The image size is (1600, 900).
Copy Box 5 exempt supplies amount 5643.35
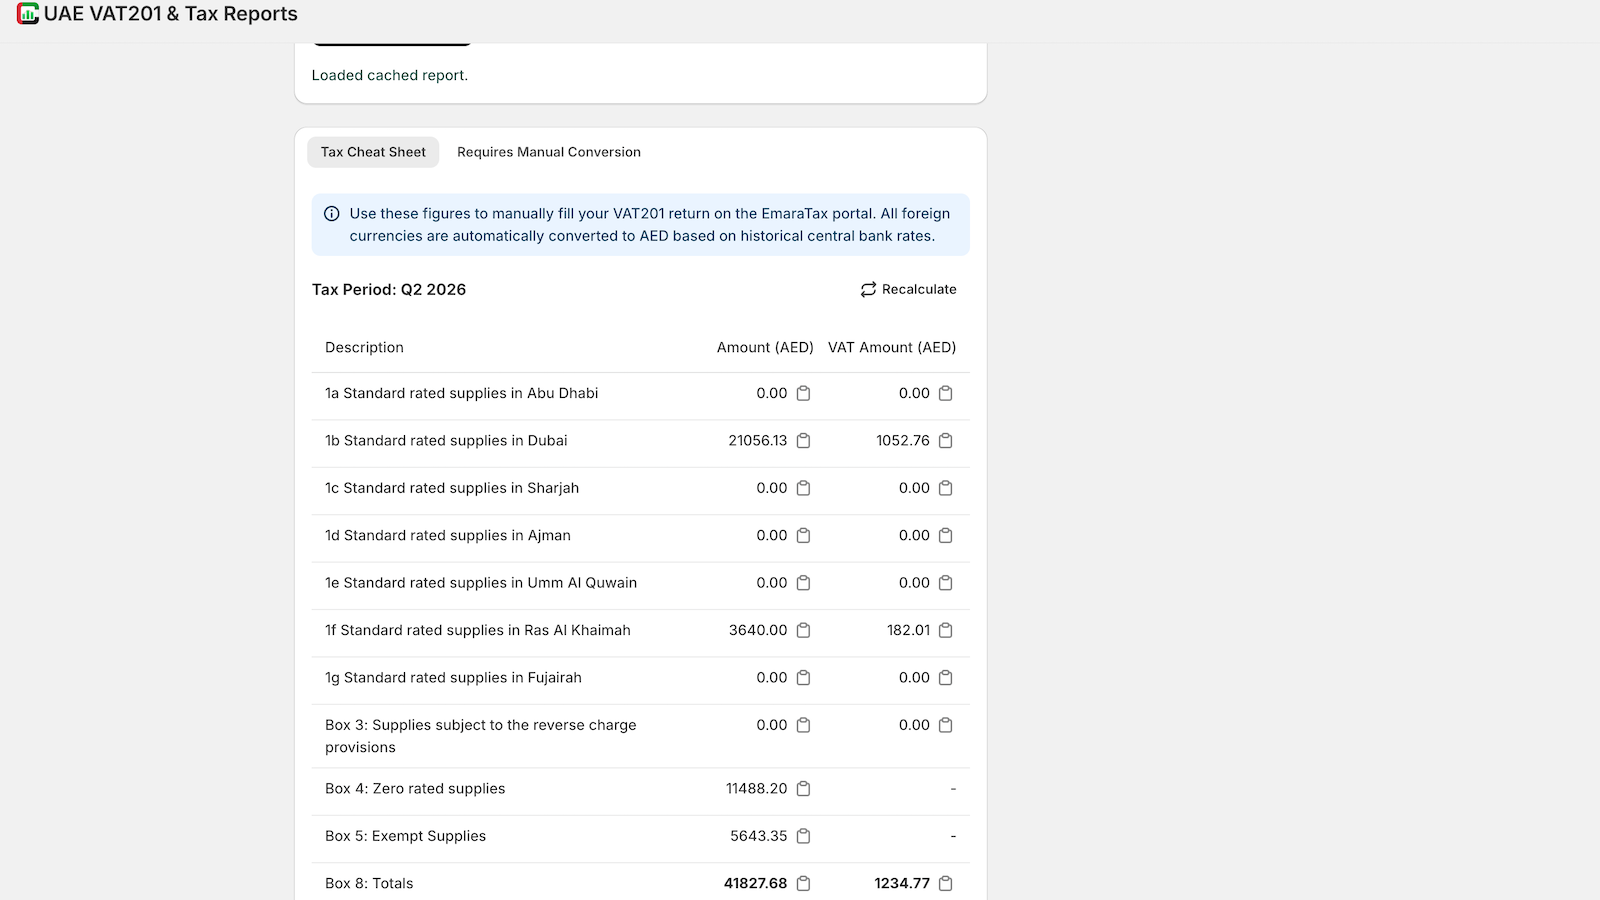click(803, 836)
